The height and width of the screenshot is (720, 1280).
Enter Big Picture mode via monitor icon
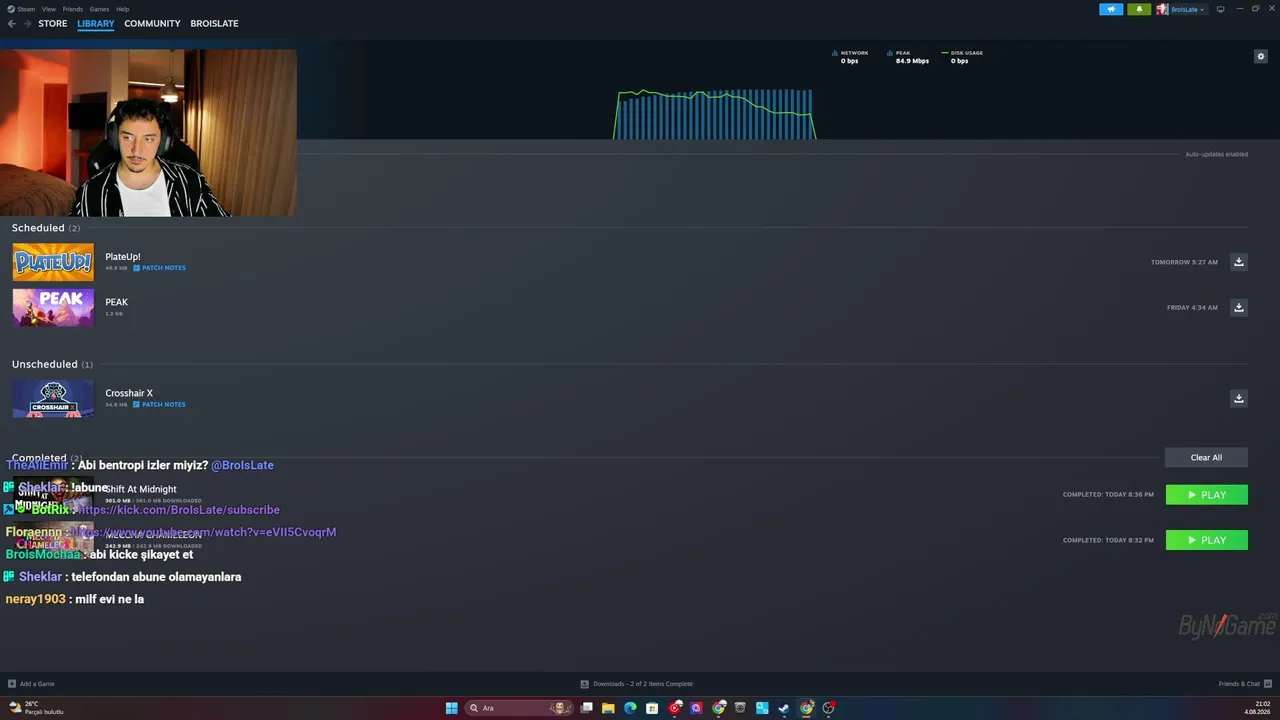click(1220, 9)
